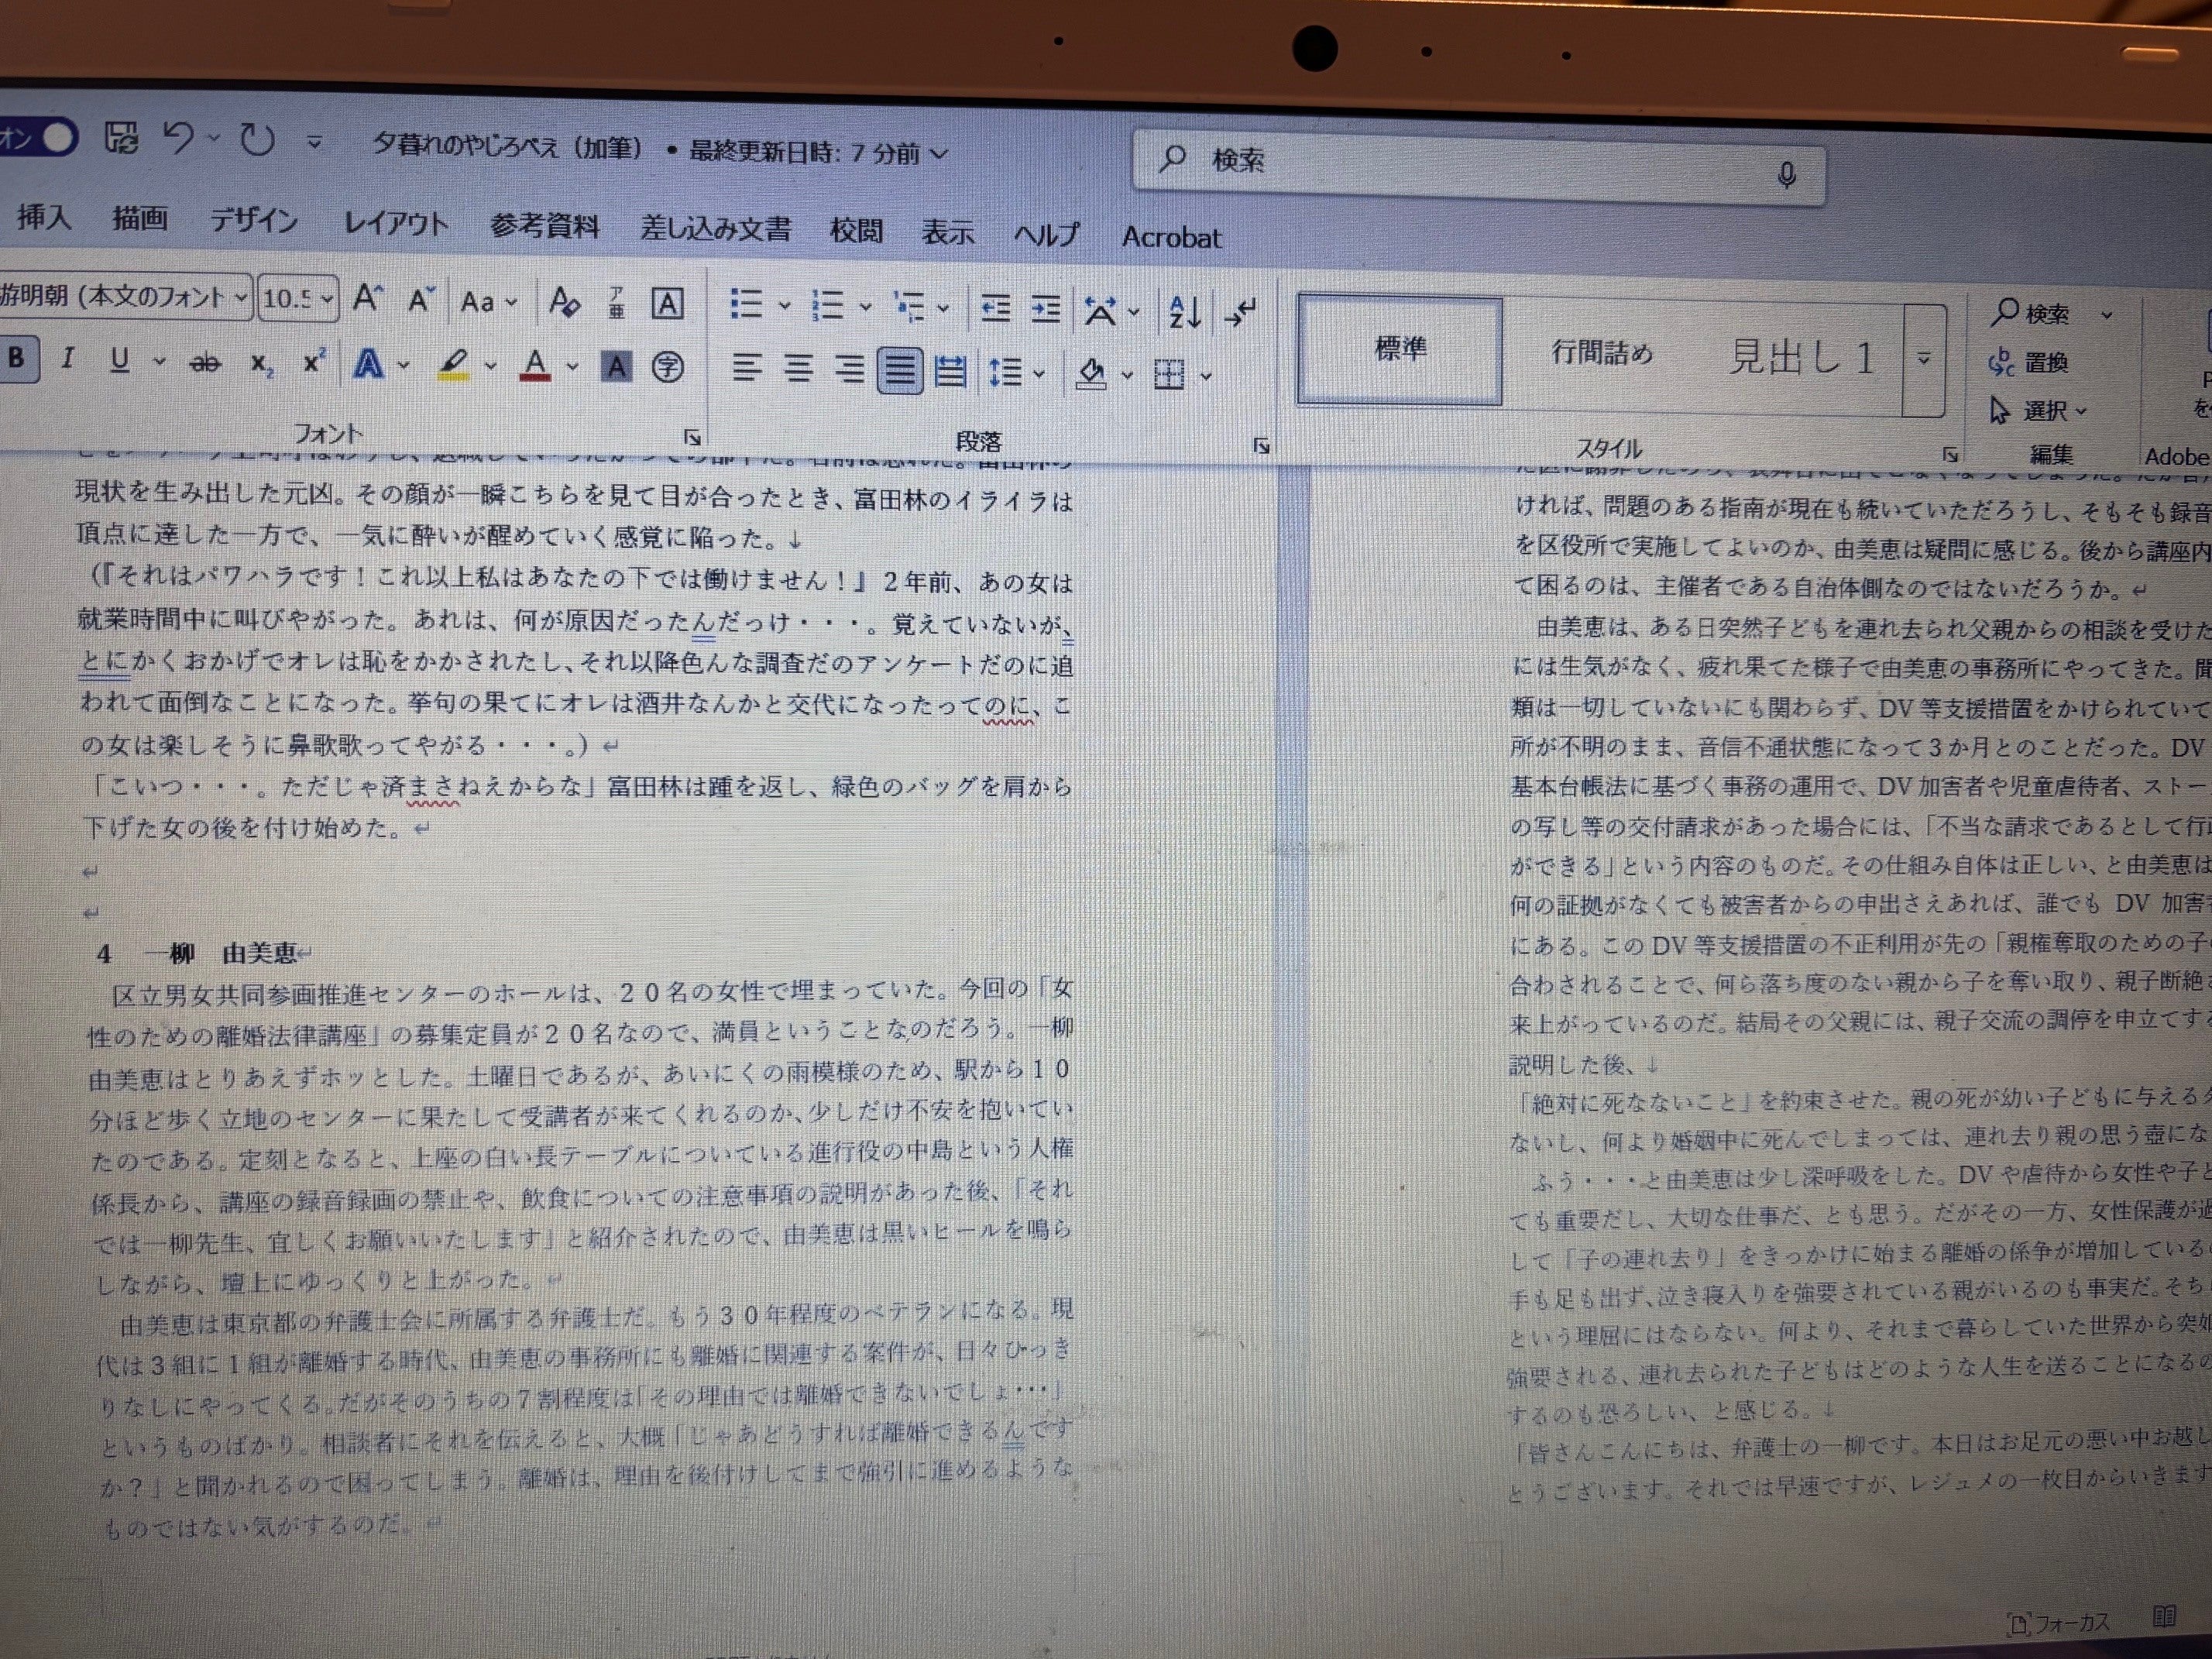Click the microphone icon in search box
The height and width of the screenshot is (1659, 2212).
(x=1787, y=176)
